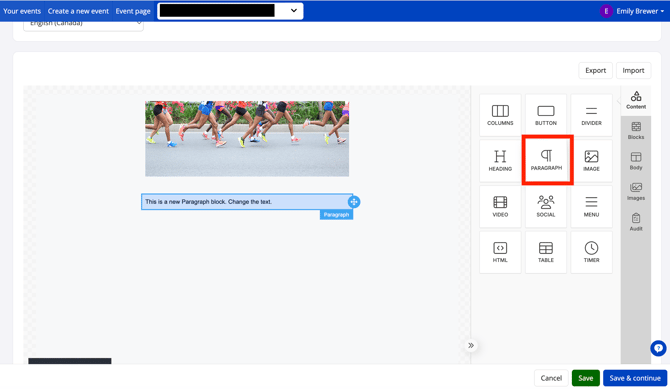Open the Content tab in sidebar

point(636,100)
